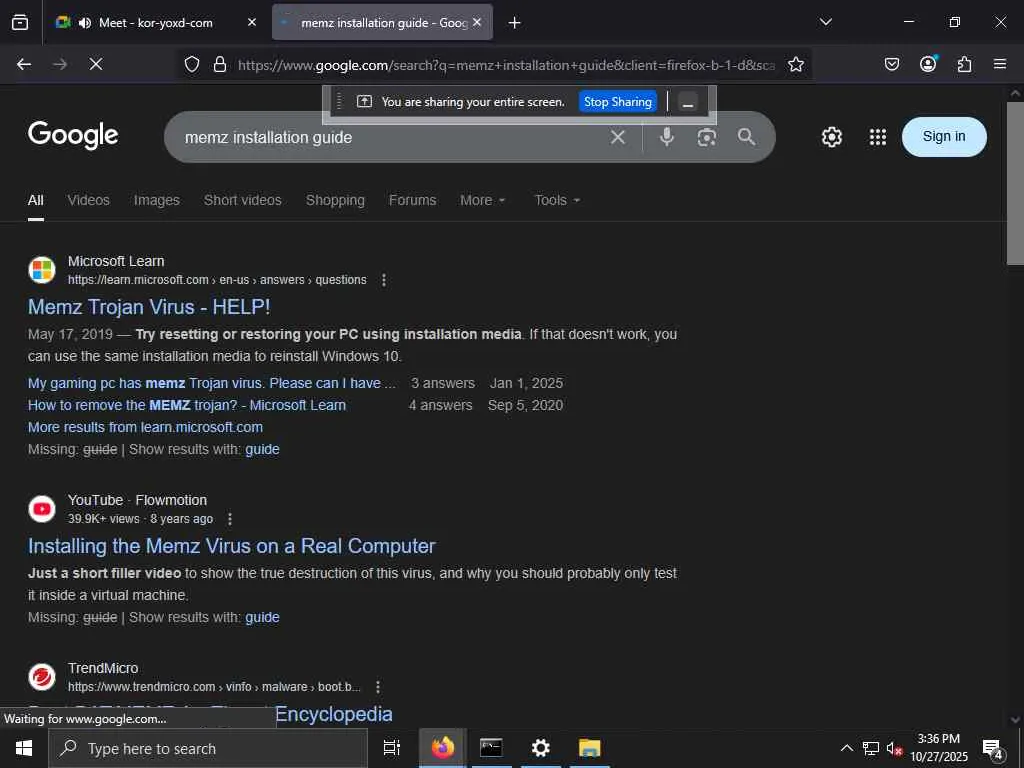The image size is (1024, 768).
Task: Open Settings from the taskbar
Action: pos(541,748)
